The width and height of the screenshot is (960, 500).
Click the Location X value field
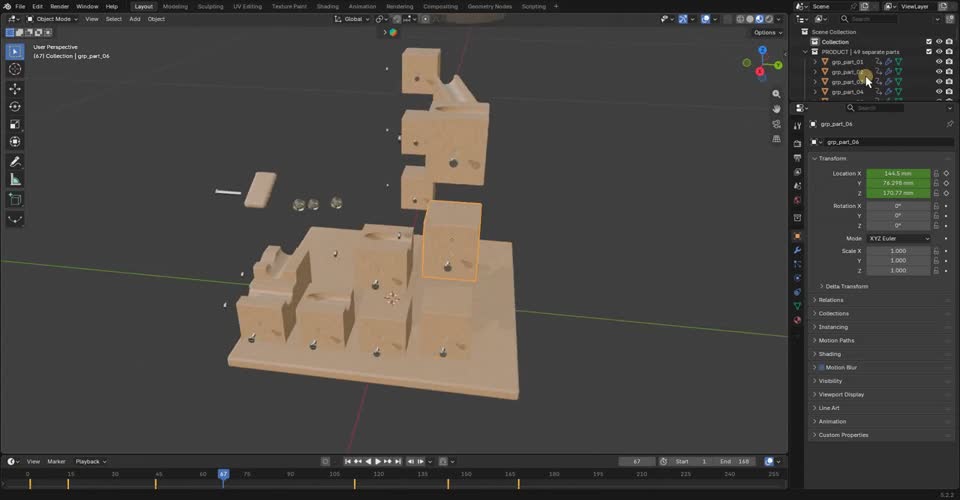click(x=898, y=174)
